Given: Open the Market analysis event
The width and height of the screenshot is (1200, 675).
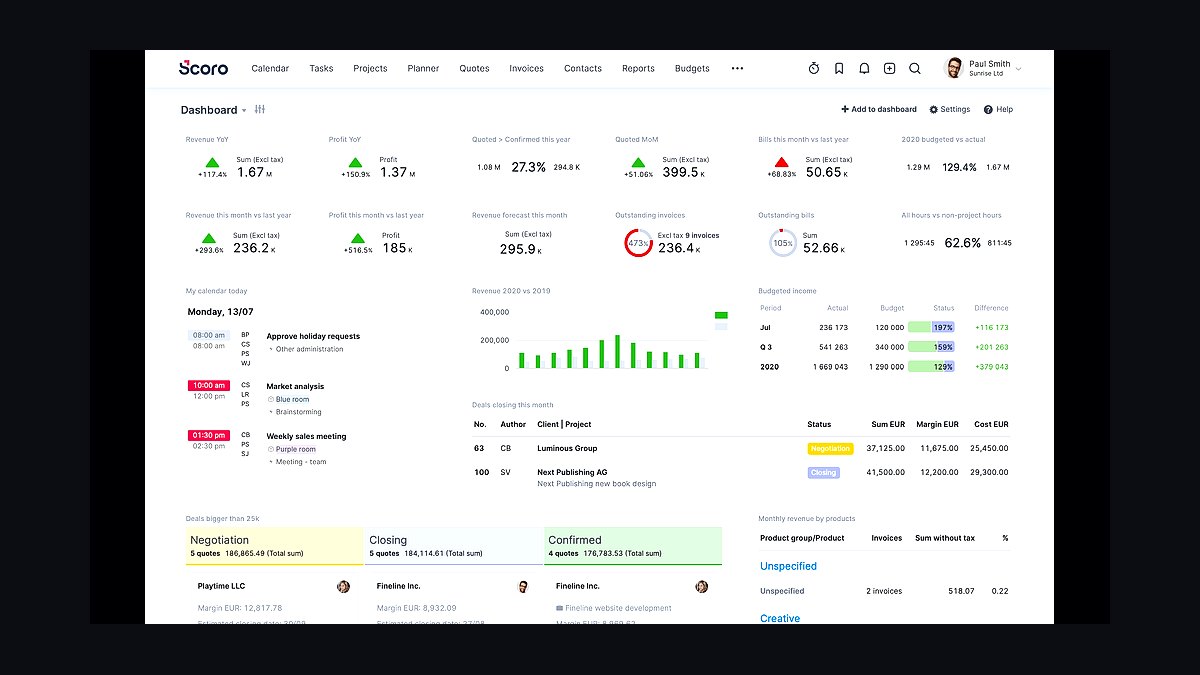Looking at the screenshot, I should point(295,386).
